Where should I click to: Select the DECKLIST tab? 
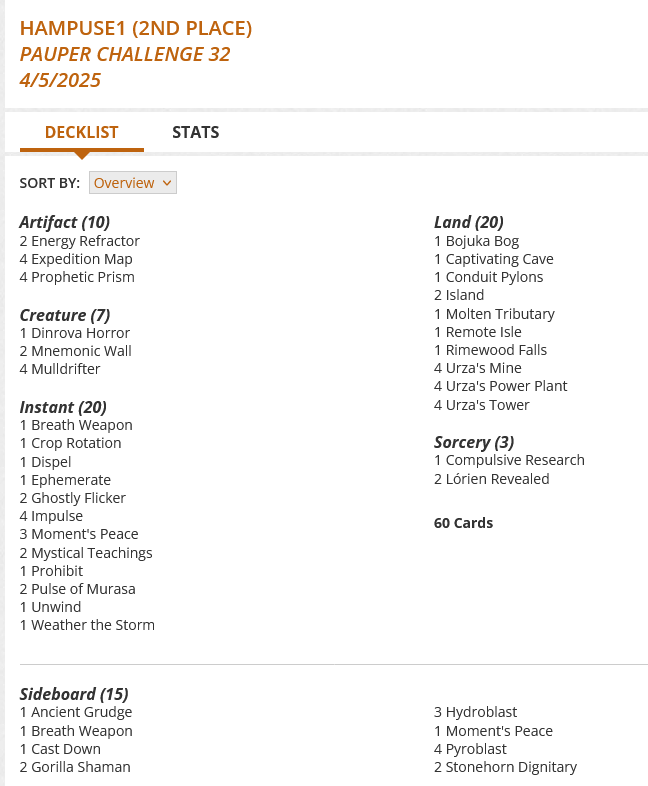[81, 132]
